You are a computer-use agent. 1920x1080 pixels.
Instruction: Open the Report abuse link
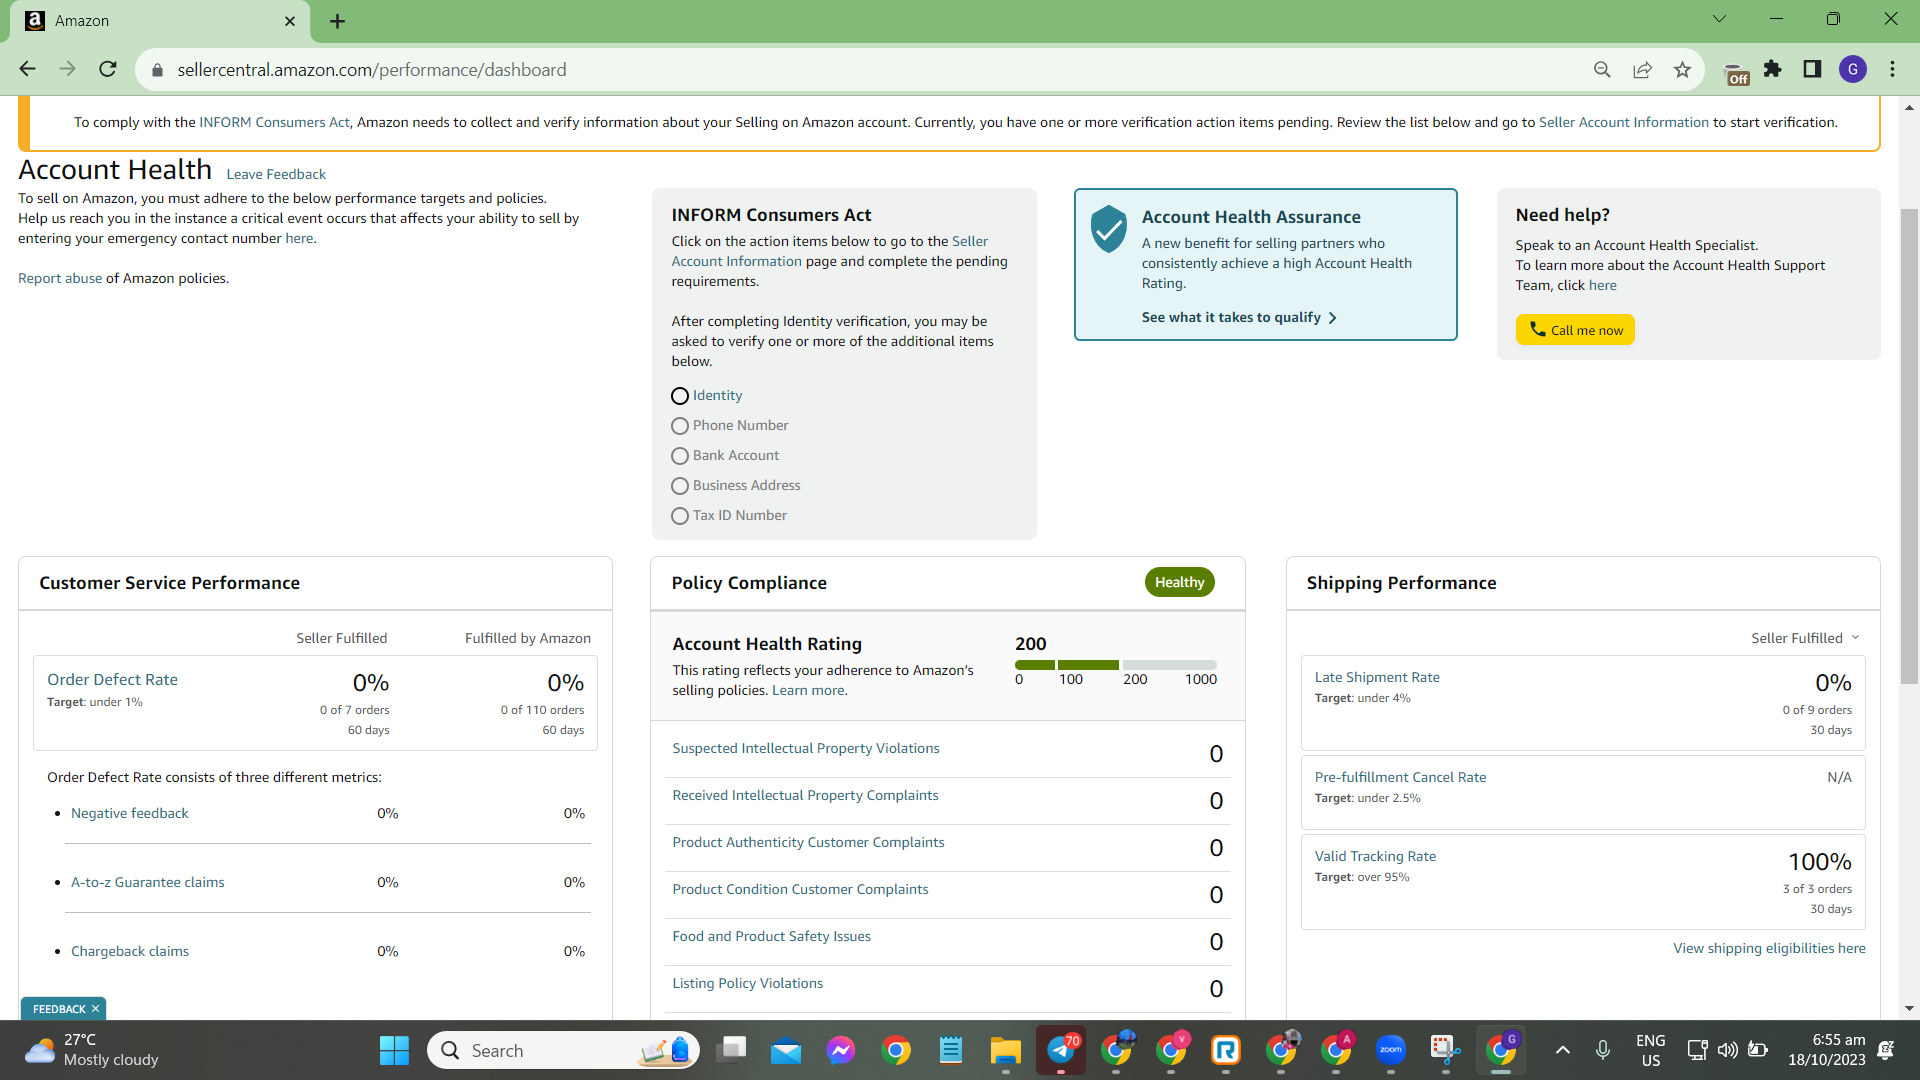(x=60, y=278)
